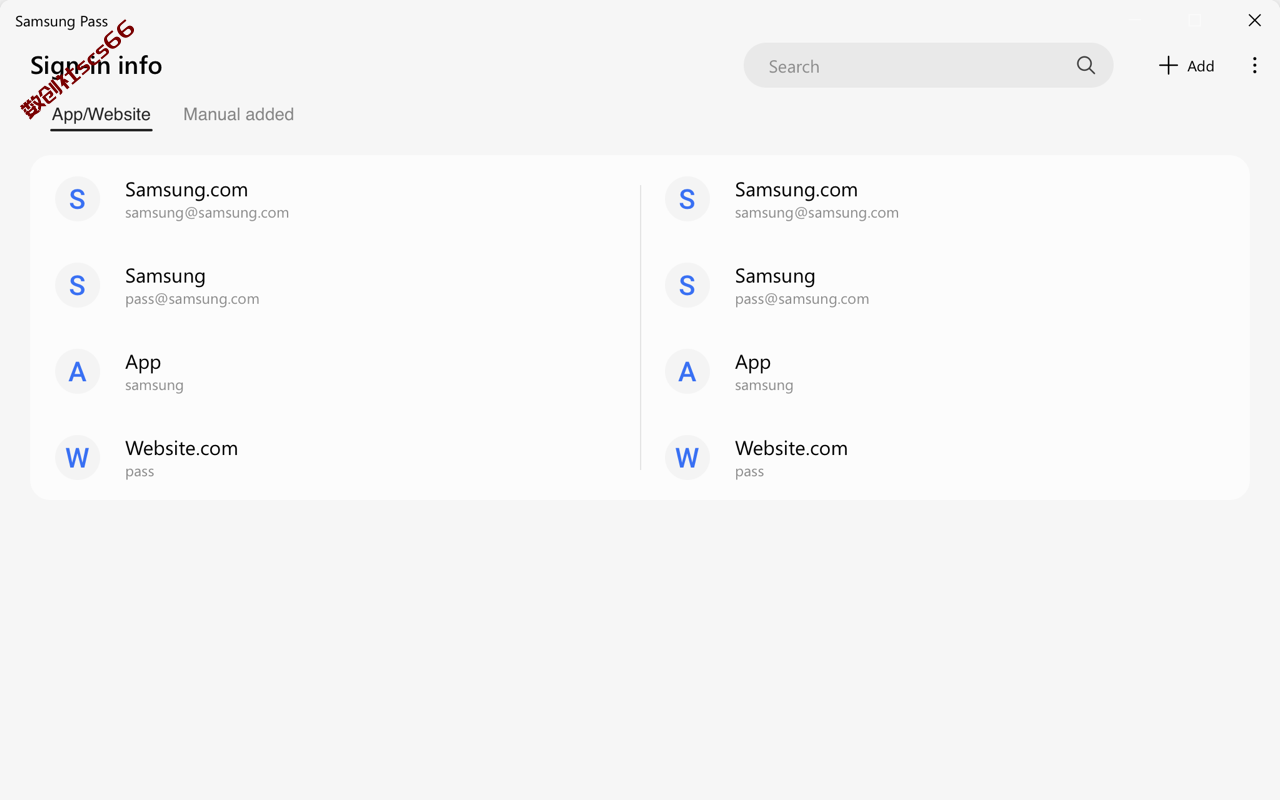The image size is (1280, 800).
Task: Open the Website.com title in right column
Action: pos(791,448)
